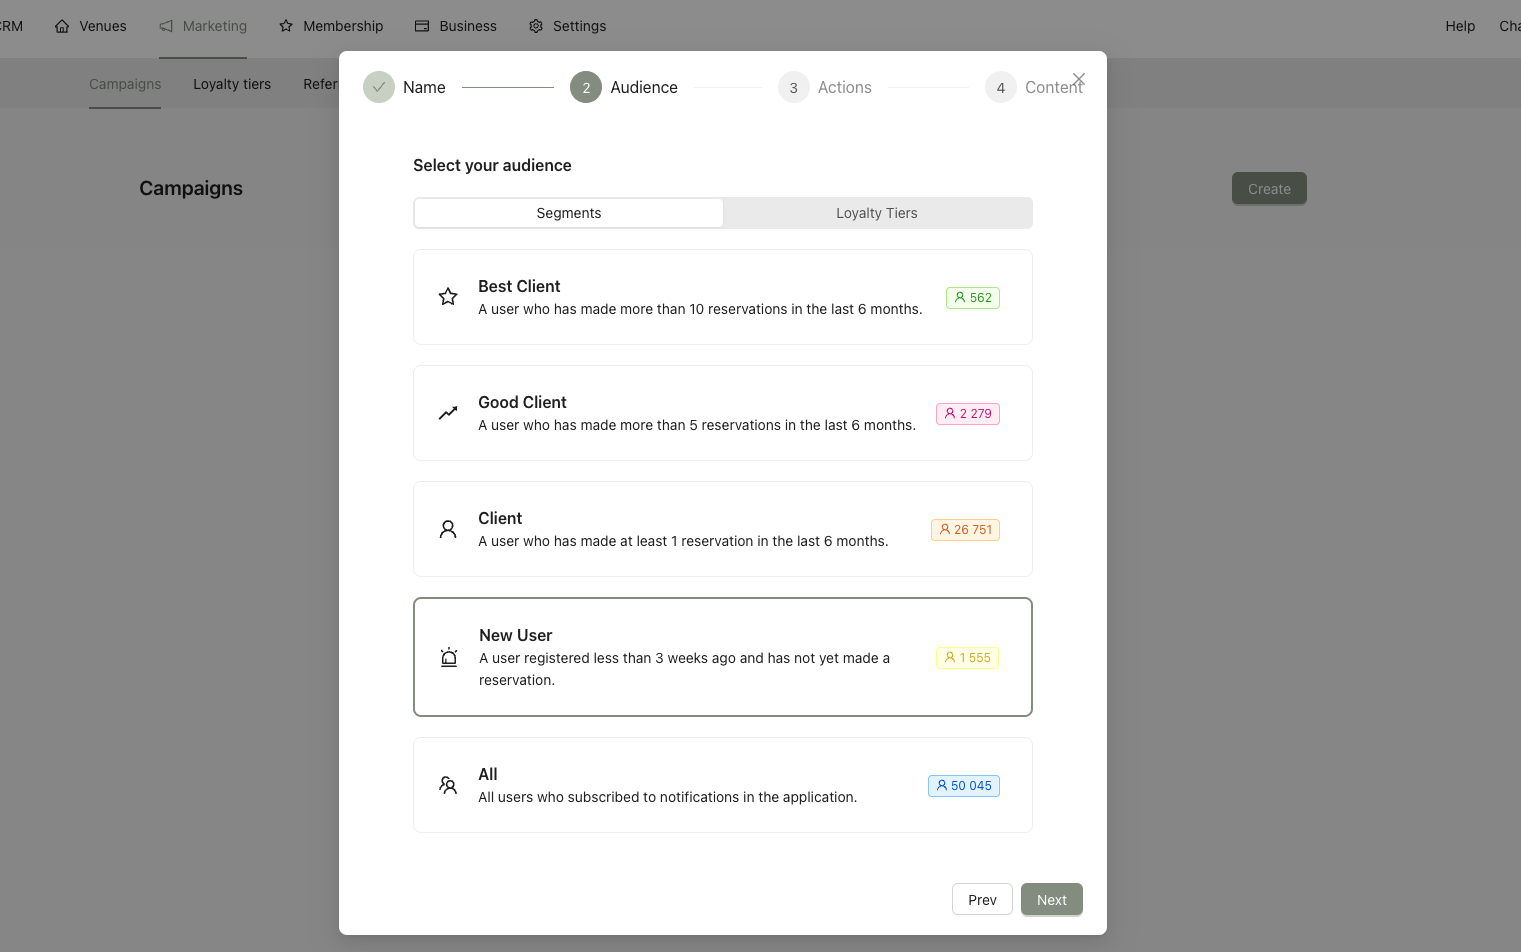This screenshot has width=1521, height=952.
Task: Select the Best Client segment card
Action: (722, 297)
